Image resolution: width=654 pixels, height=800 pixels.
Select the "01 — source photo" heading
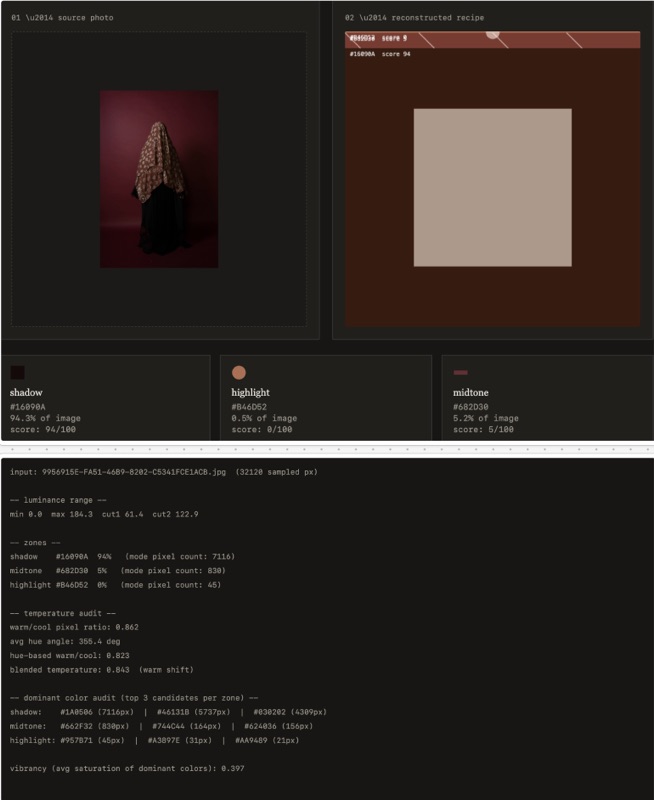(62, 18)
